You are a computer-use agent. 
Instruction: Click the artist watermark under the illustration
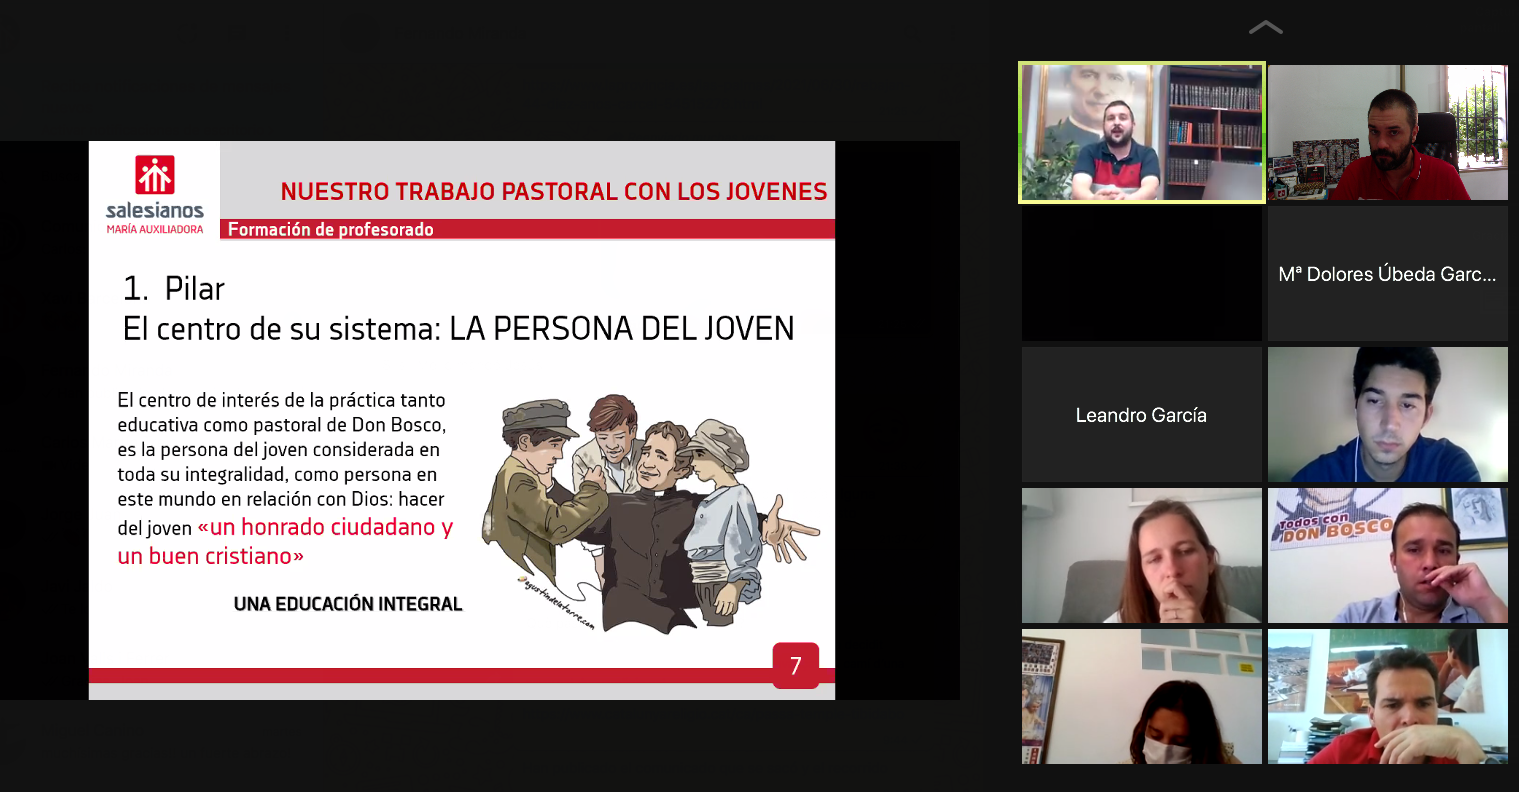click(x=557, y=604)
